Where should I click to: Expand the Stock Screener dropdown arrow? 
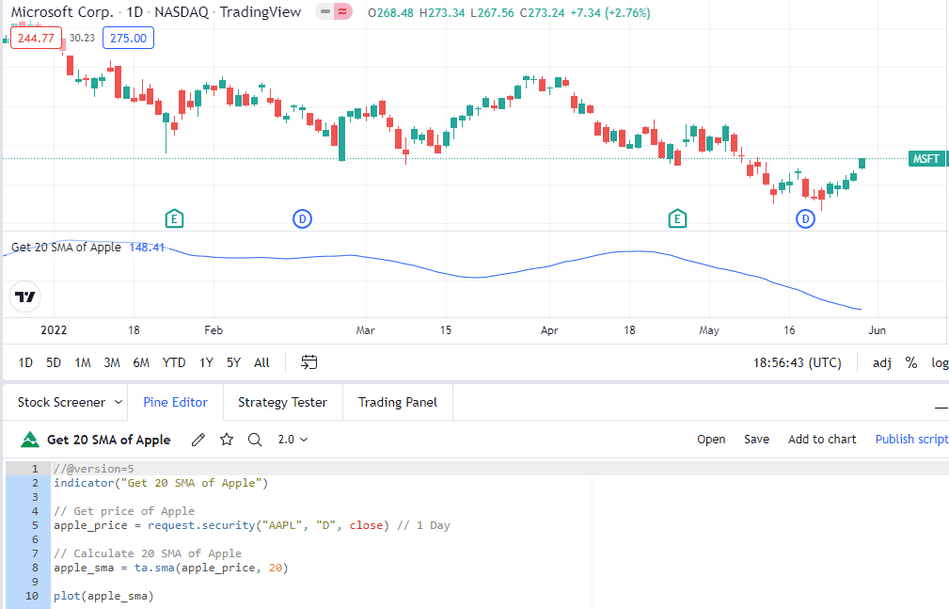click(119, 402)
